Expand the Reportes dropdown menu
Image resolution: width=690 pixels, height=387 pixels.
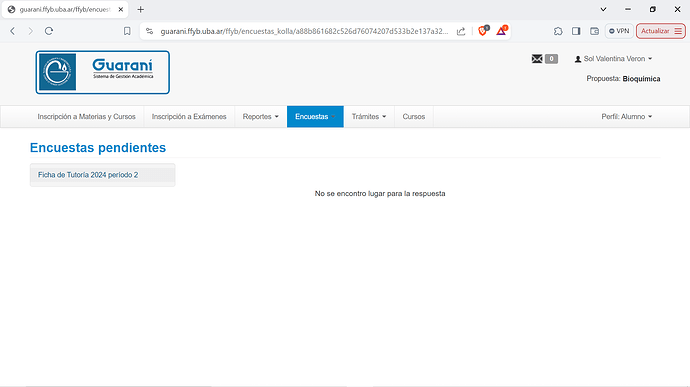tap(261, 117)
